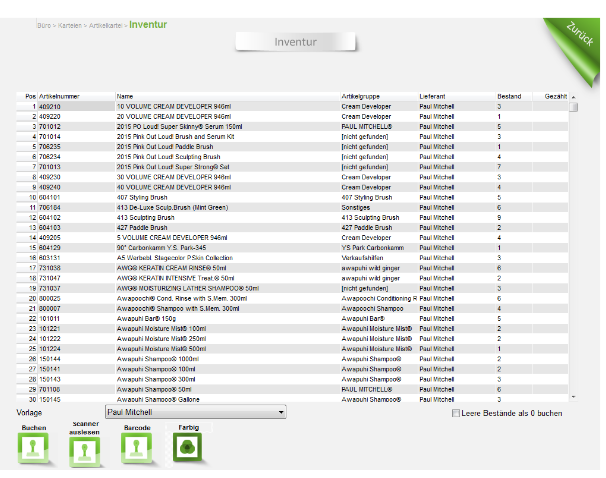
Task: Select Awapuhi Moisture Mist® 250ml
Action: (162, 339)
